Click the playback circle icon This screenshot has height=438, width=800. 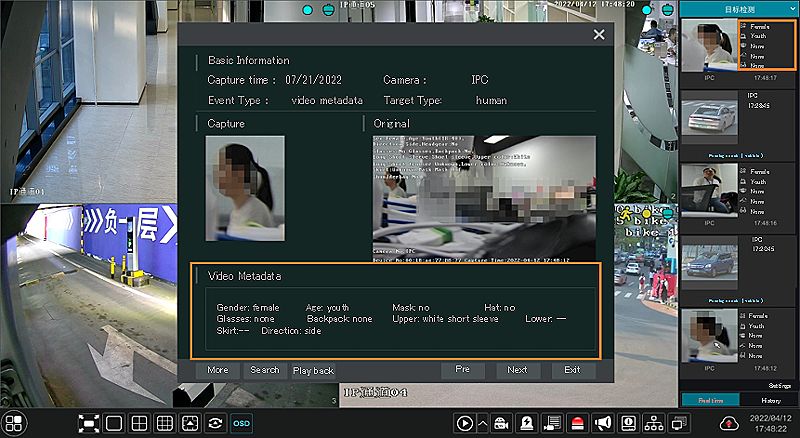pyautogui.click(x=464, y=423)
